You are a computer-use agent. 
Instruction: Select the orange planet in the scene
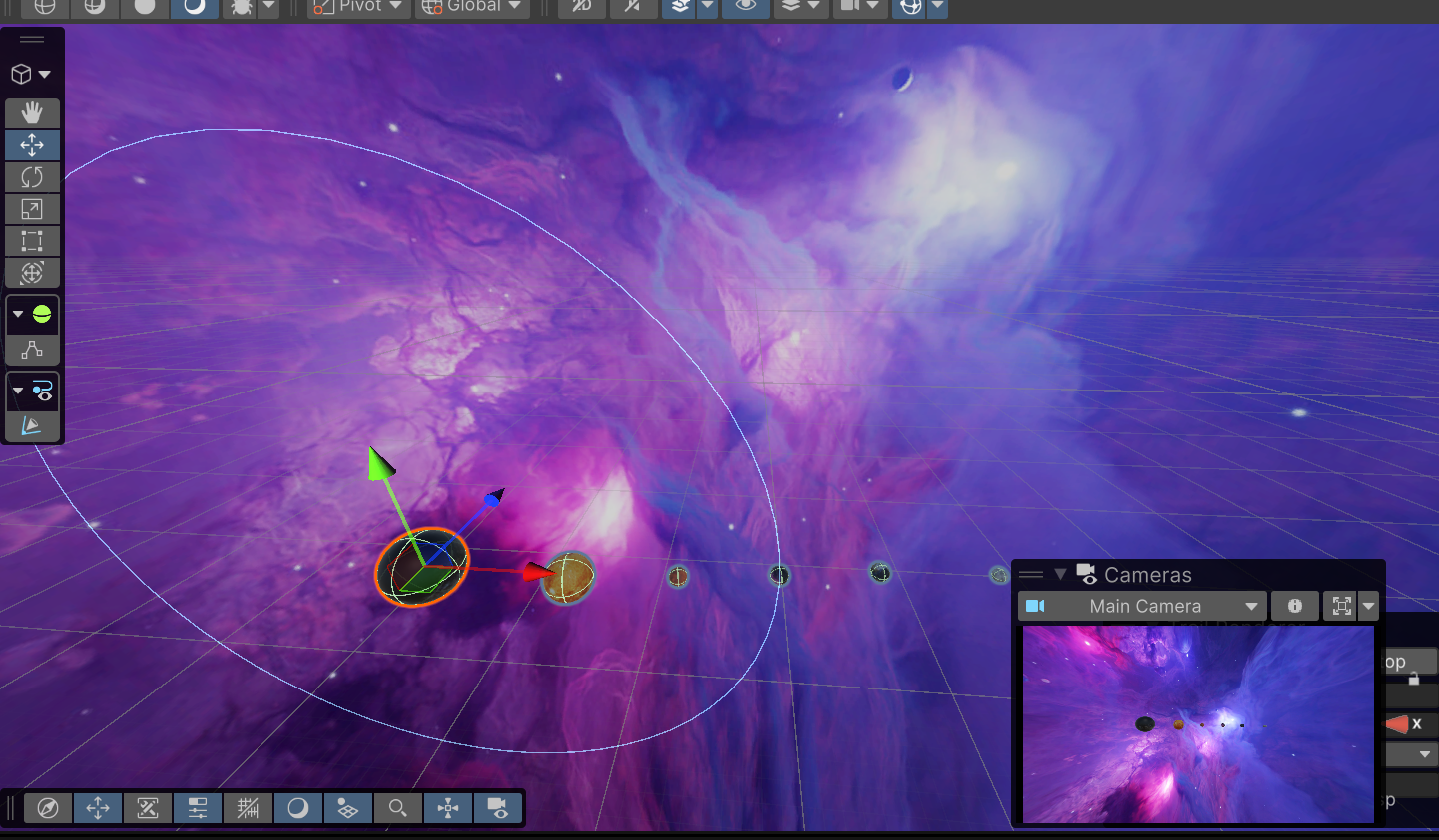point(569,577)
